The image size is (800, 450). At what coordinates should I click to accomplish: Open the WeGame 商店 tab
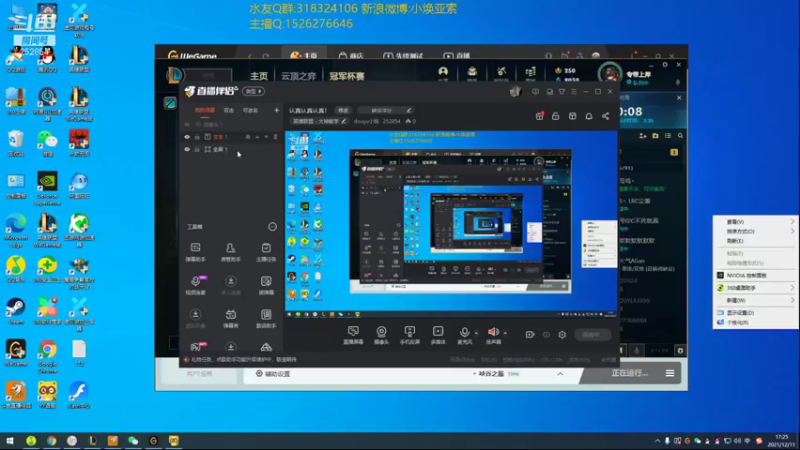coord(351,56)
